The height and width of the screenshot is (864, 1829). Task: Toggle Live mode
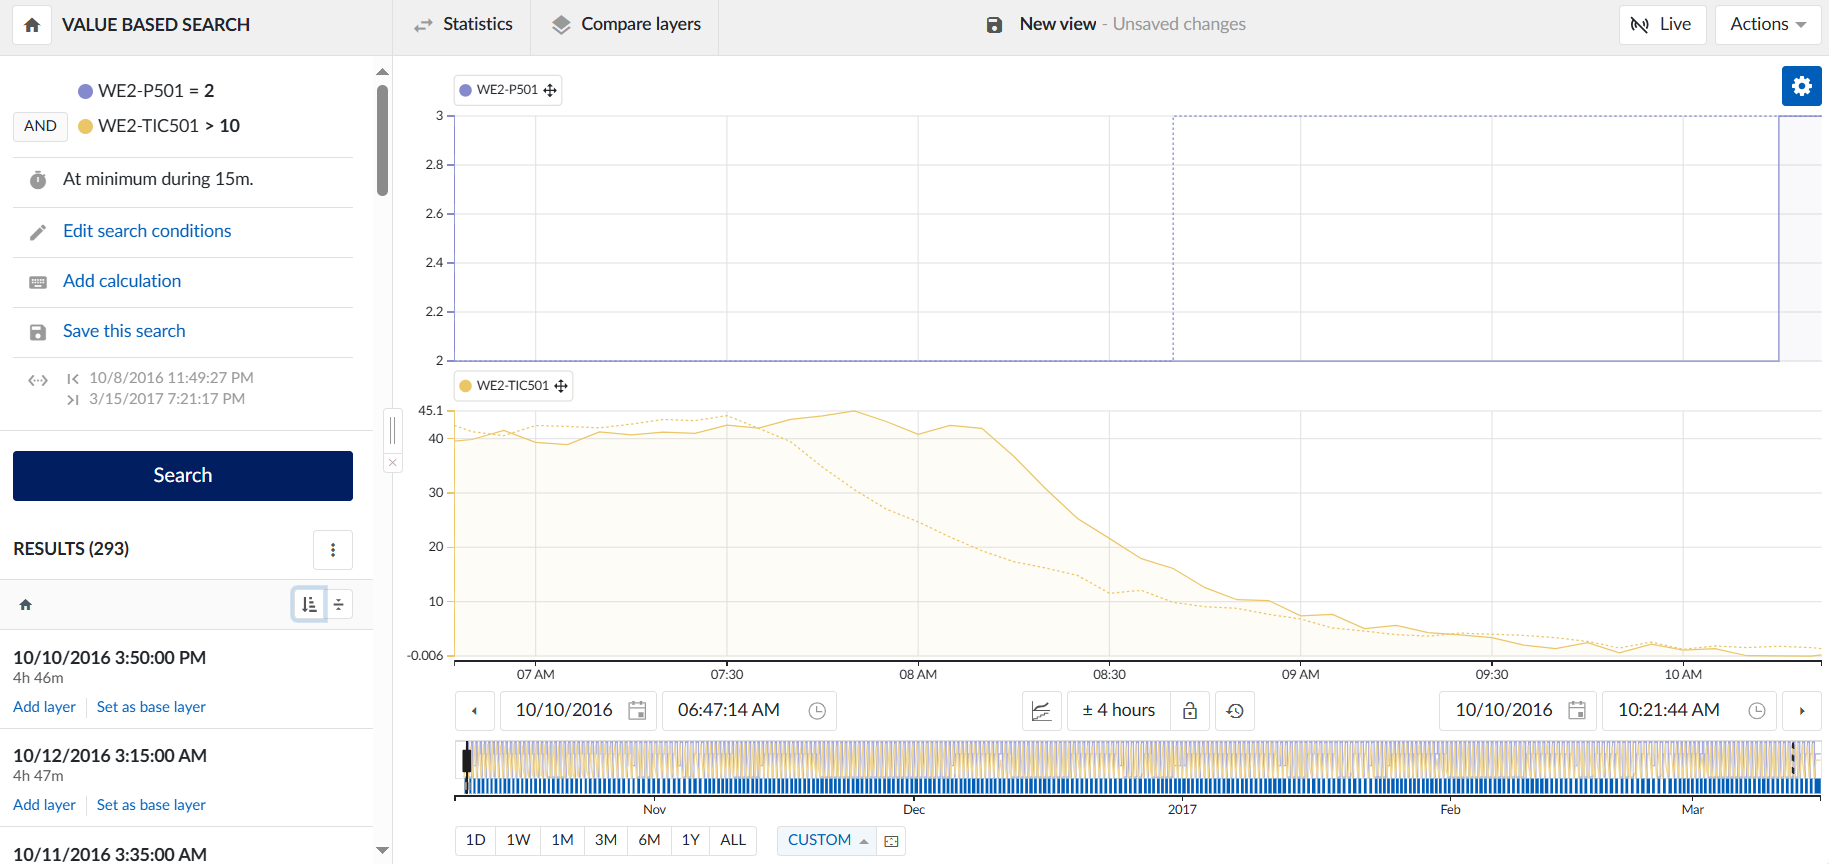pos(1662,24)
